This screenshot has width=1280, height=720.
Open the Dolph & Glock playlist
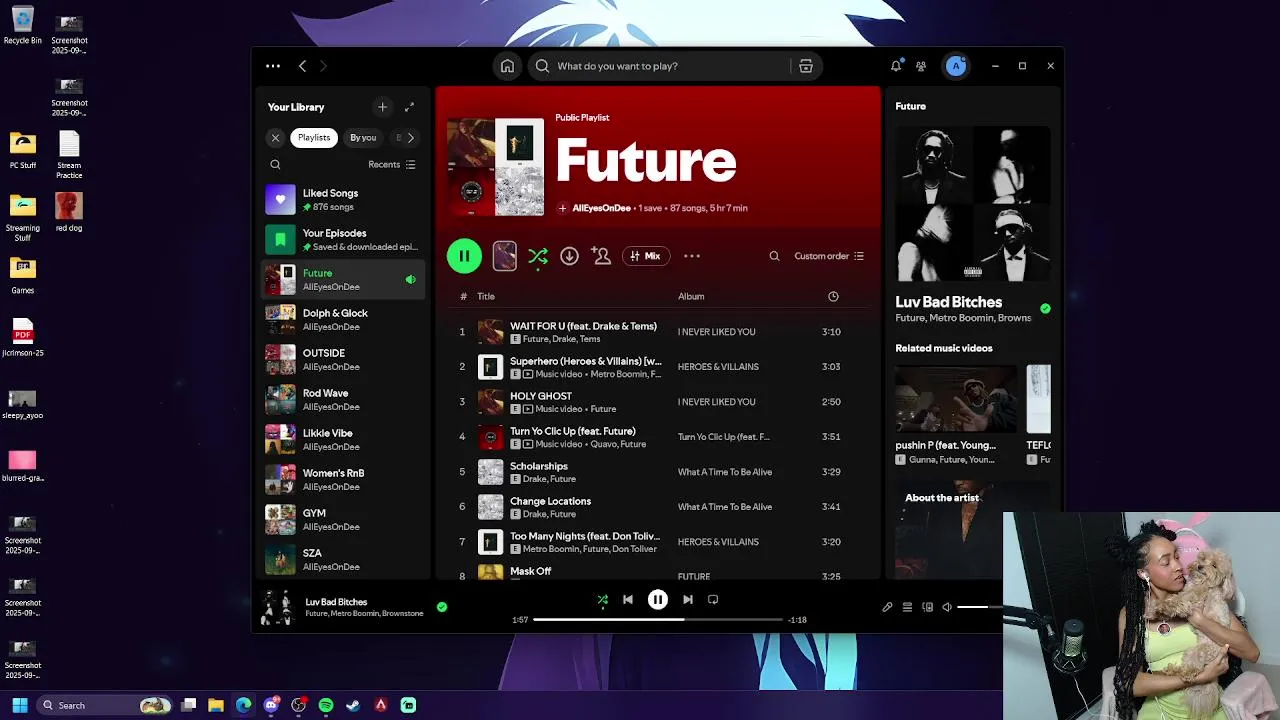point(343,320)
